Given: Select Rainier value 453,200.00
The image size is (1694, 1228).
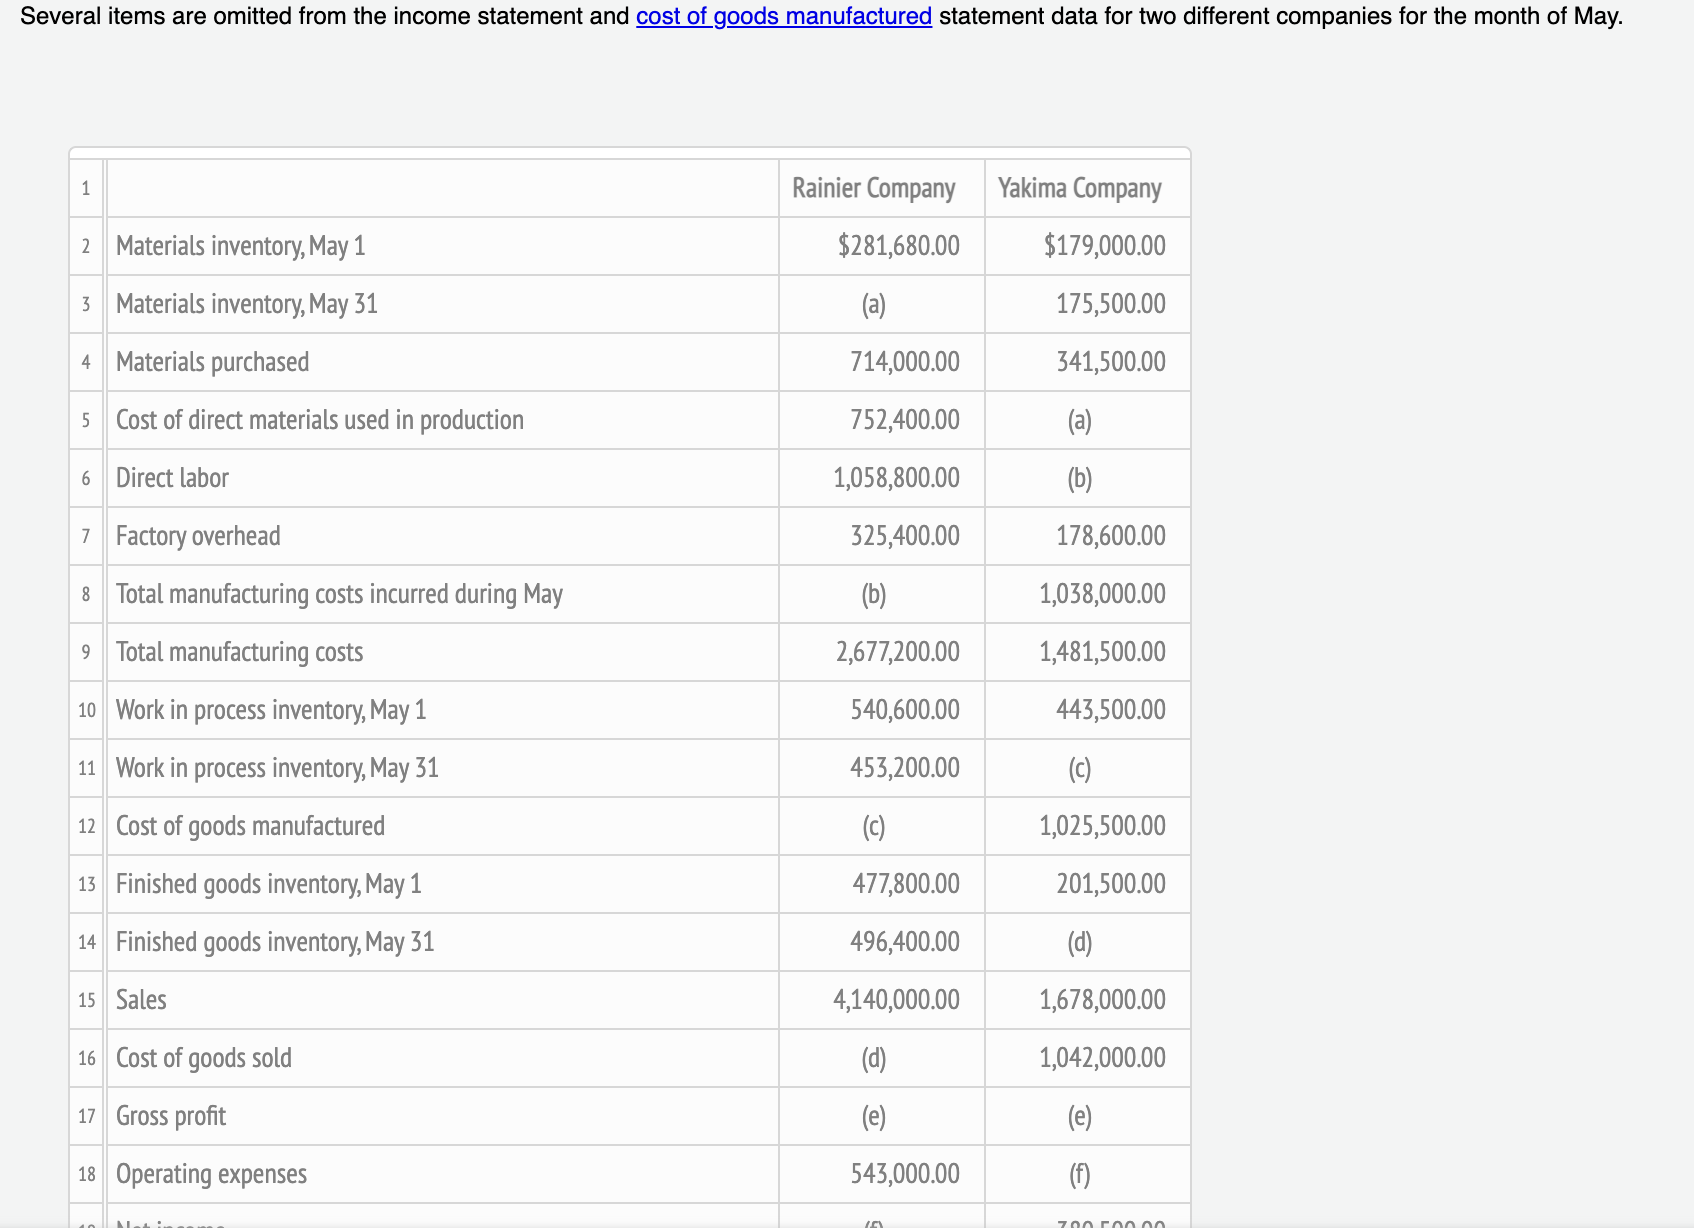Looking at the screenshot, I should click(905, 768).
